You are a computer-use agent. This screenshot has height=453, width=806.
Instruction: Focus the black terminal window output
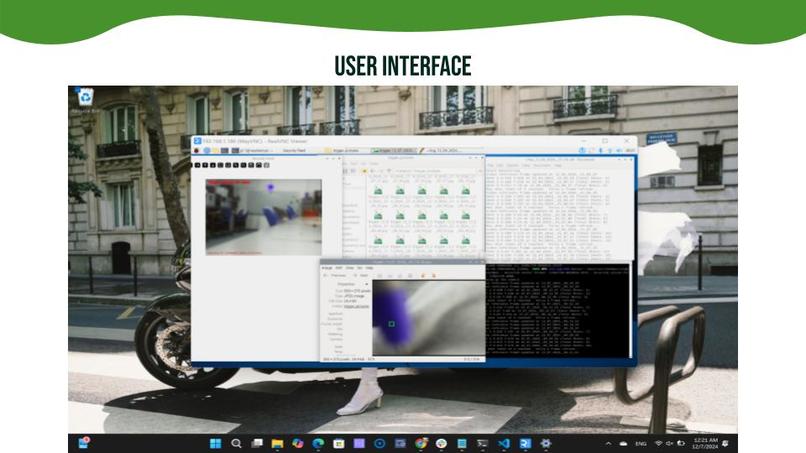pos(557,310)
